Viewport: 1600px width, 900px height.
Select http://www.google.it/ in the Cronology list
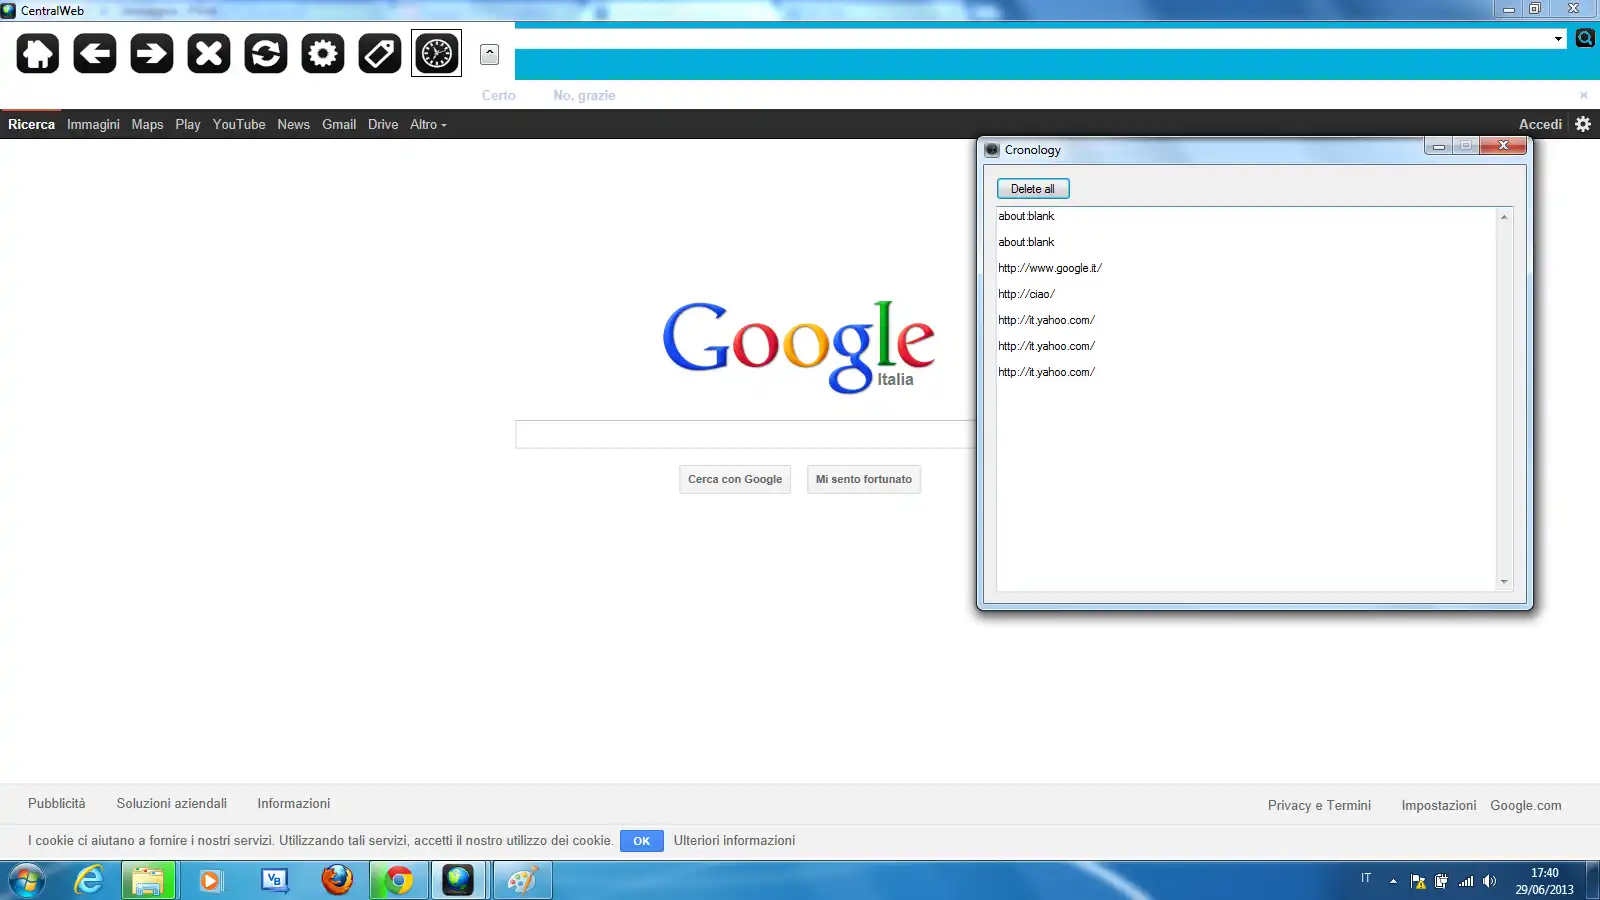click(x=1050, y=268)
